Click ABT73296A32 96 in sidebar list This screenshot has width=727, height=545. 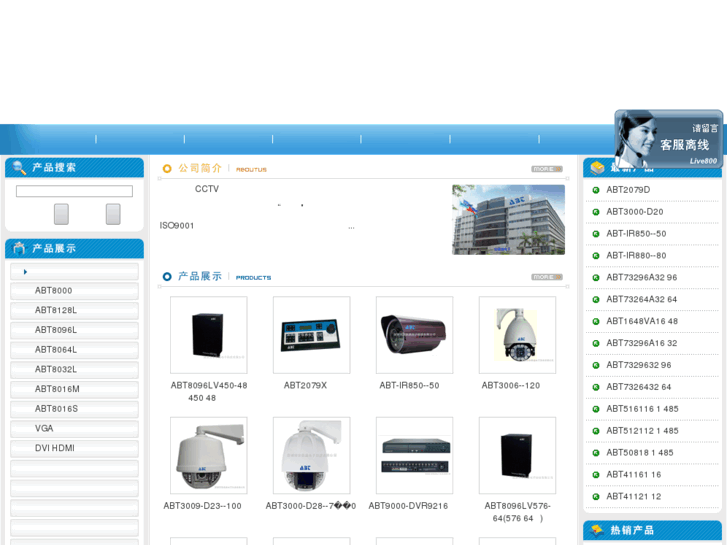pos(642,277)
